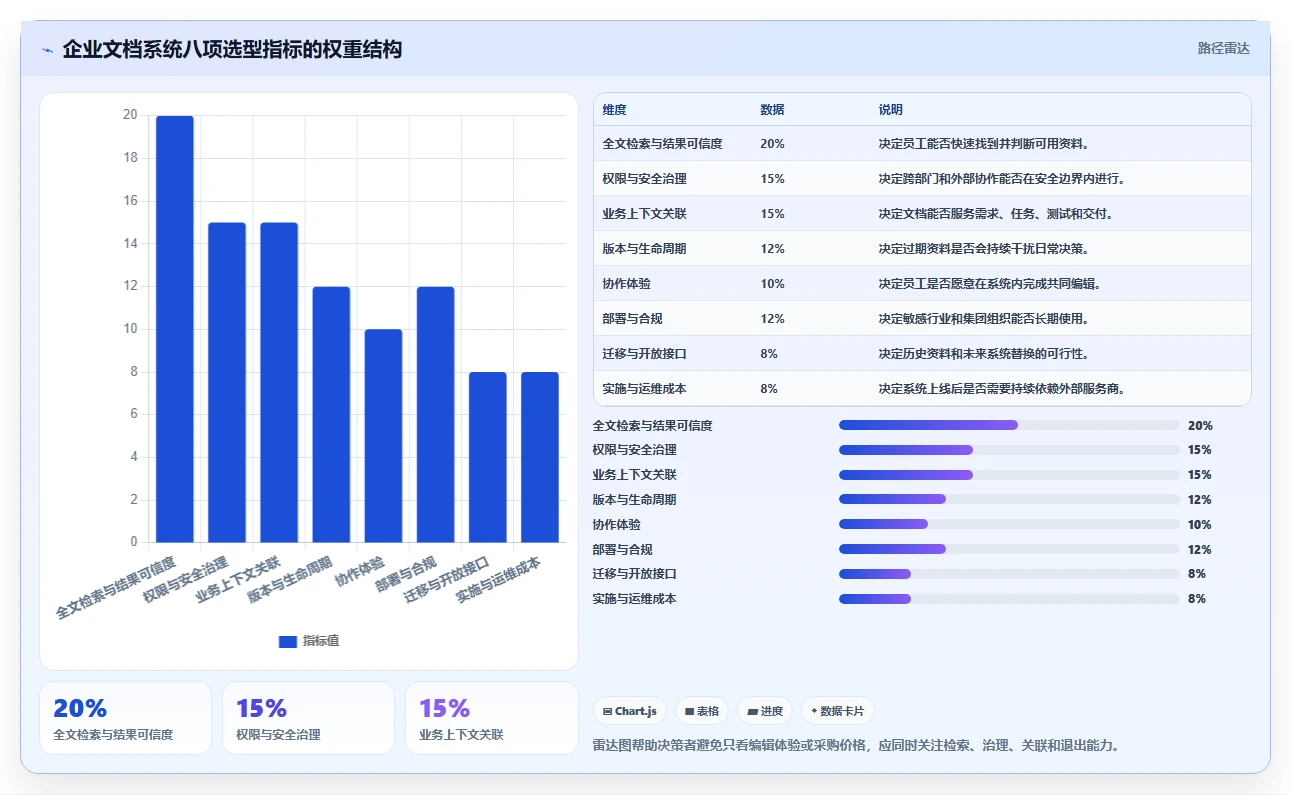This screenshot has height=795, width=1291.
Task: Click the 协作体验 bar in the chart
Action: [383, 436]
